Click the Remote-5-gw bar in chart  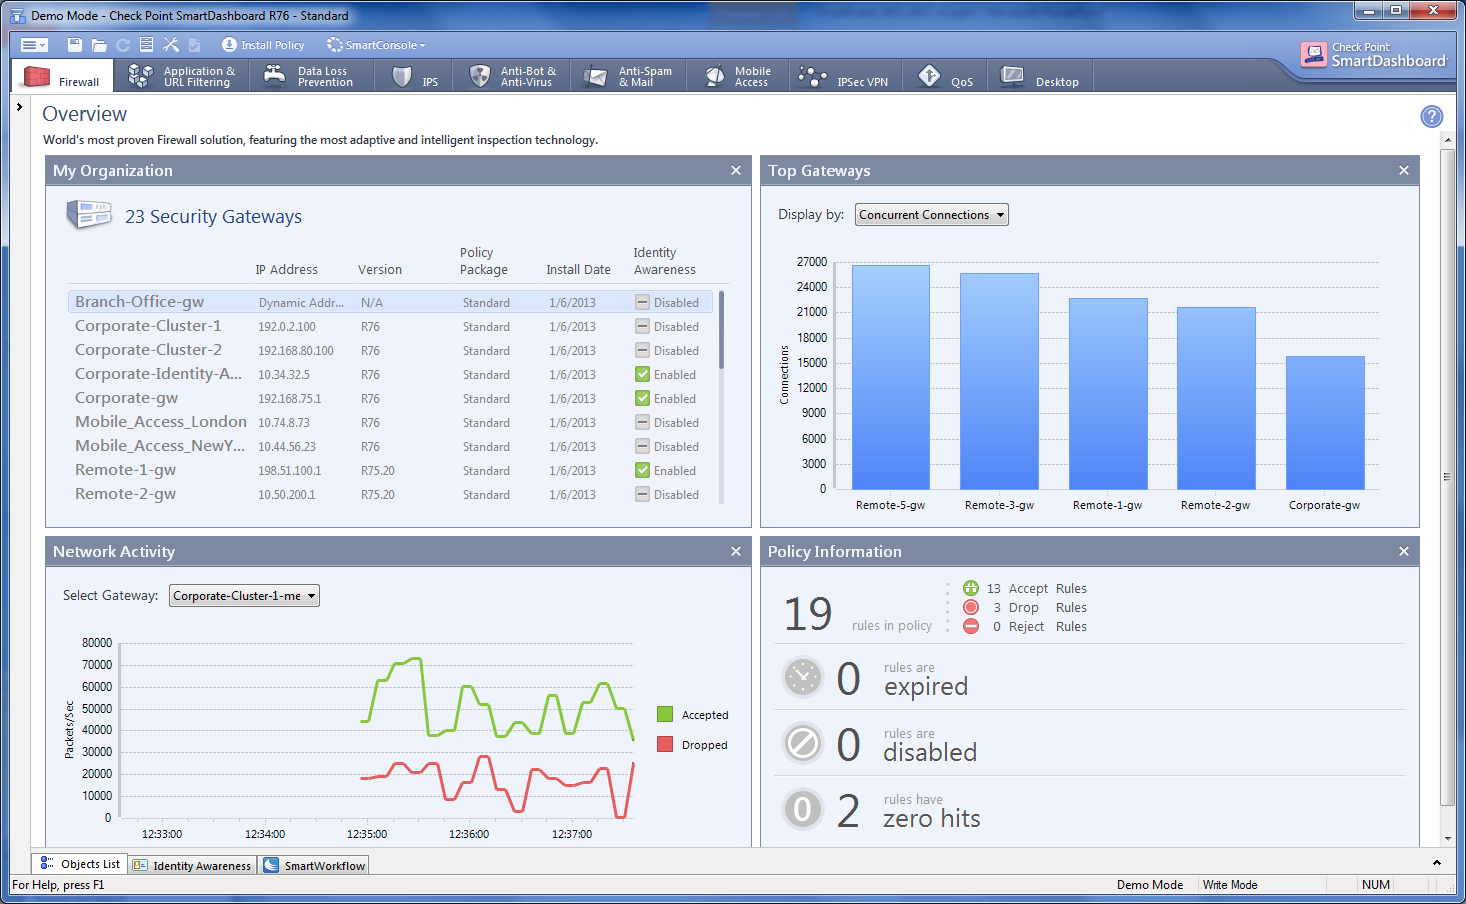(x=891, y=377)
